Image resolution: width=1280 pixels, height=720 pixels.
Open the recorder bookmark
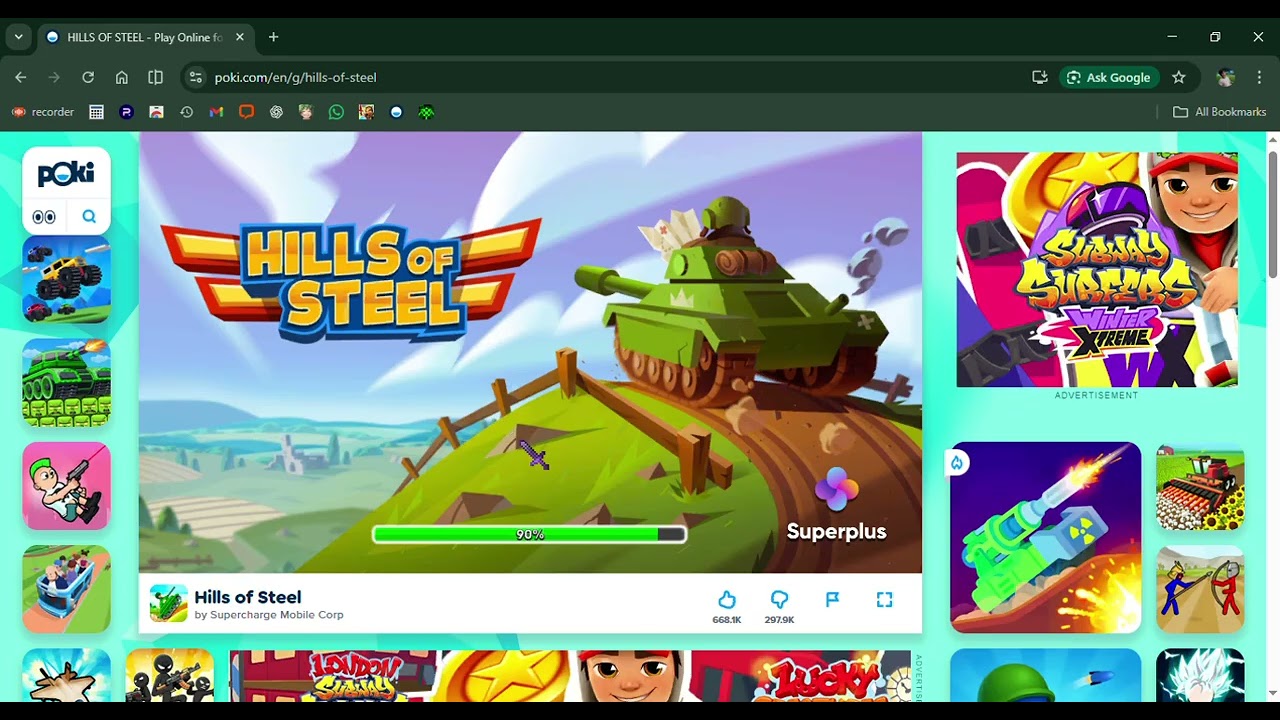[42, 112]
